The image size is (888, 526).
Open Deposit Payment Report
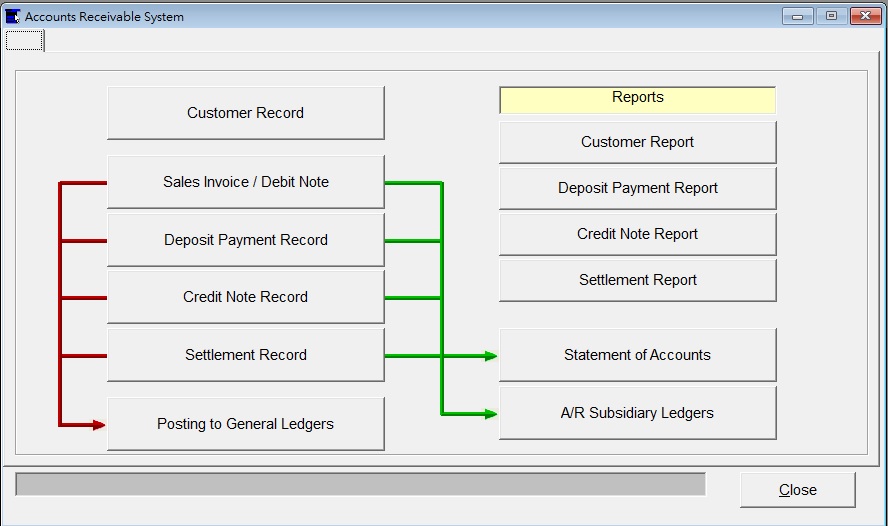(638, 188)
